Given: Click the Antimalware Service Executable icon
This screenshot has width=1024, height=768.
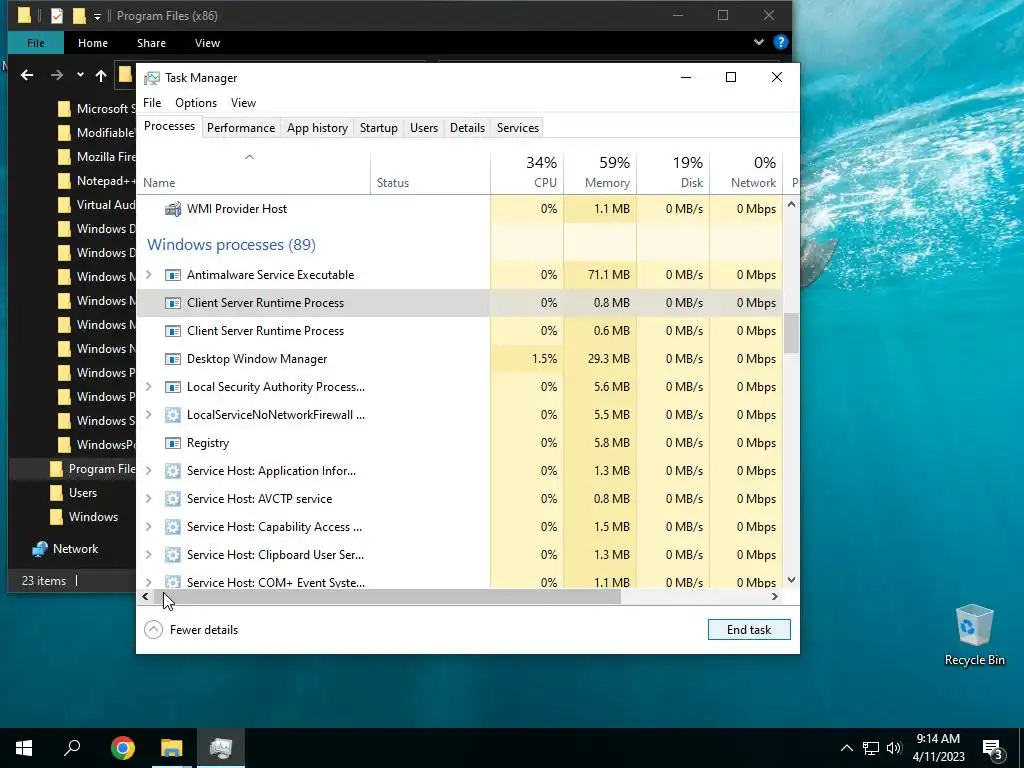Looking at the screenshot, I should [x=172, y=275].
